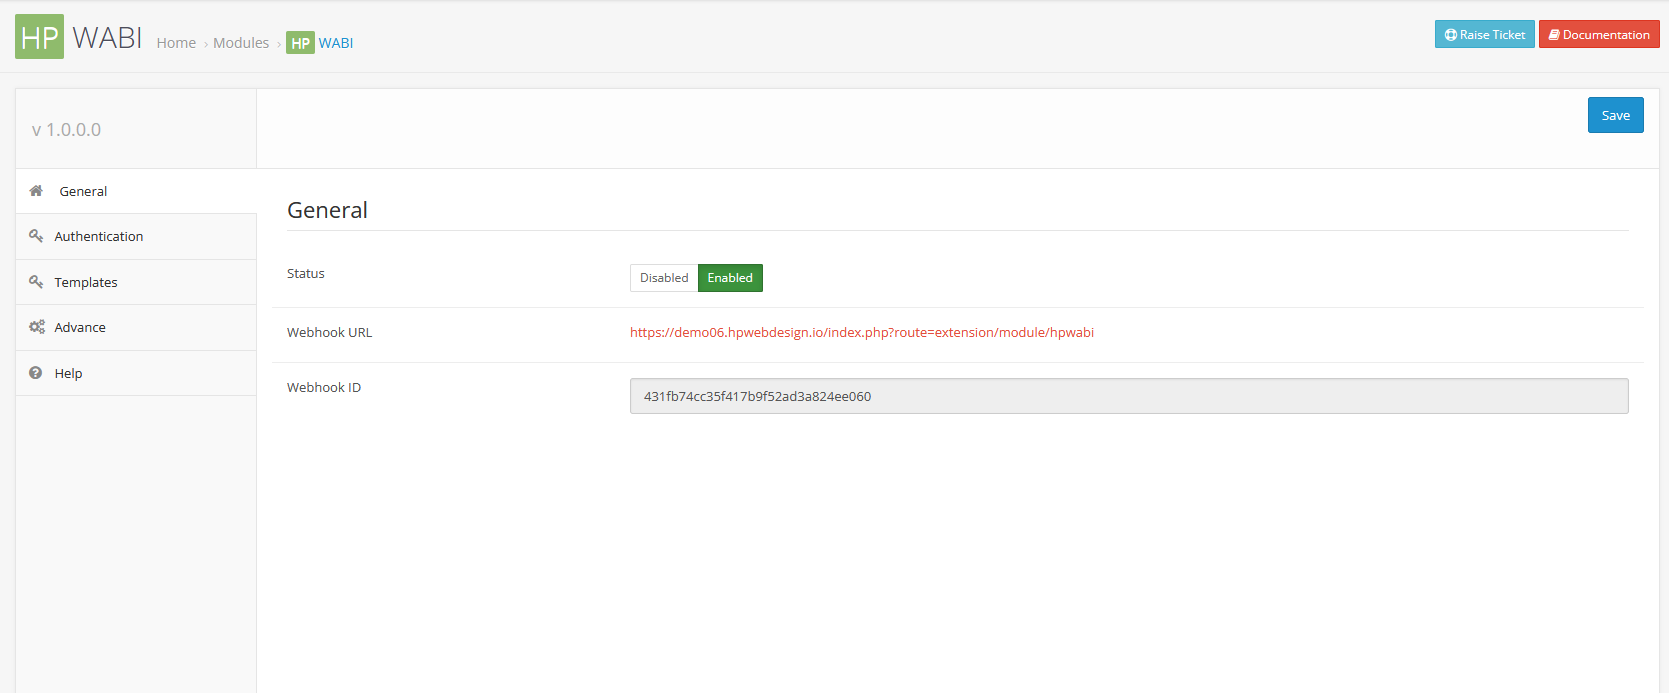Click the Webhook ID label

click(x=324, y=387)
